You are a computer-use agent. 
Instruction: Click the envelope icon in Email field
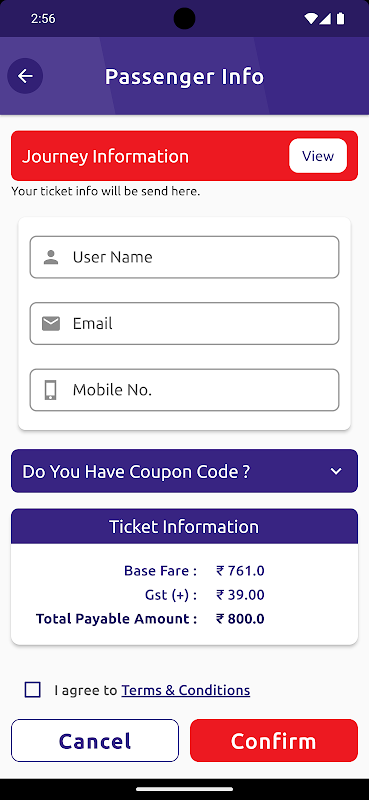pos(51,323)
